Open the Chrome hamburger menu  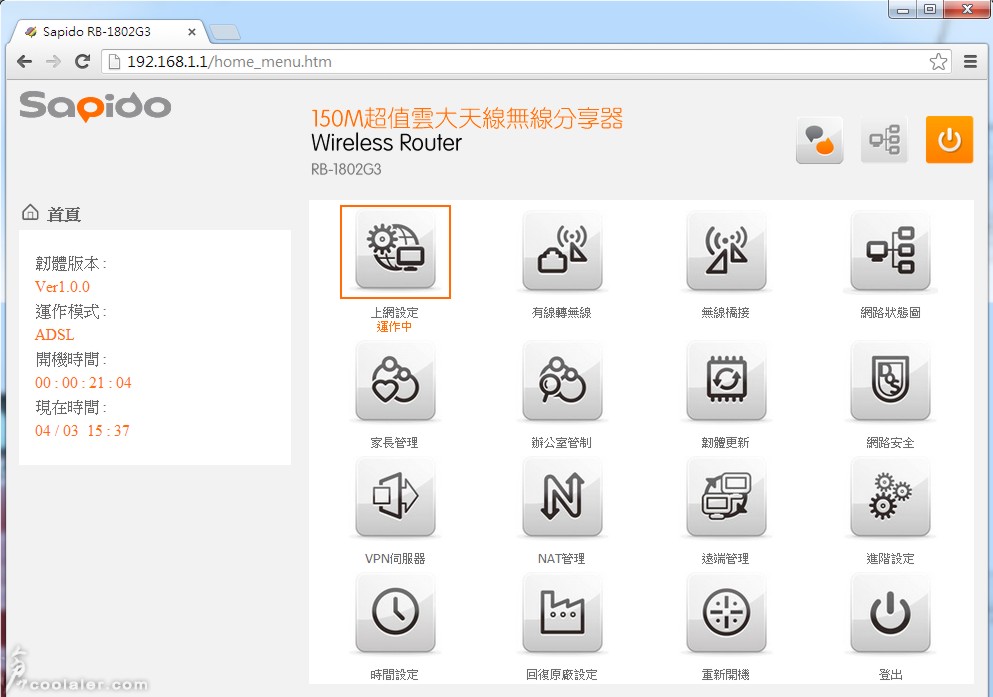(x=970, y=61)
